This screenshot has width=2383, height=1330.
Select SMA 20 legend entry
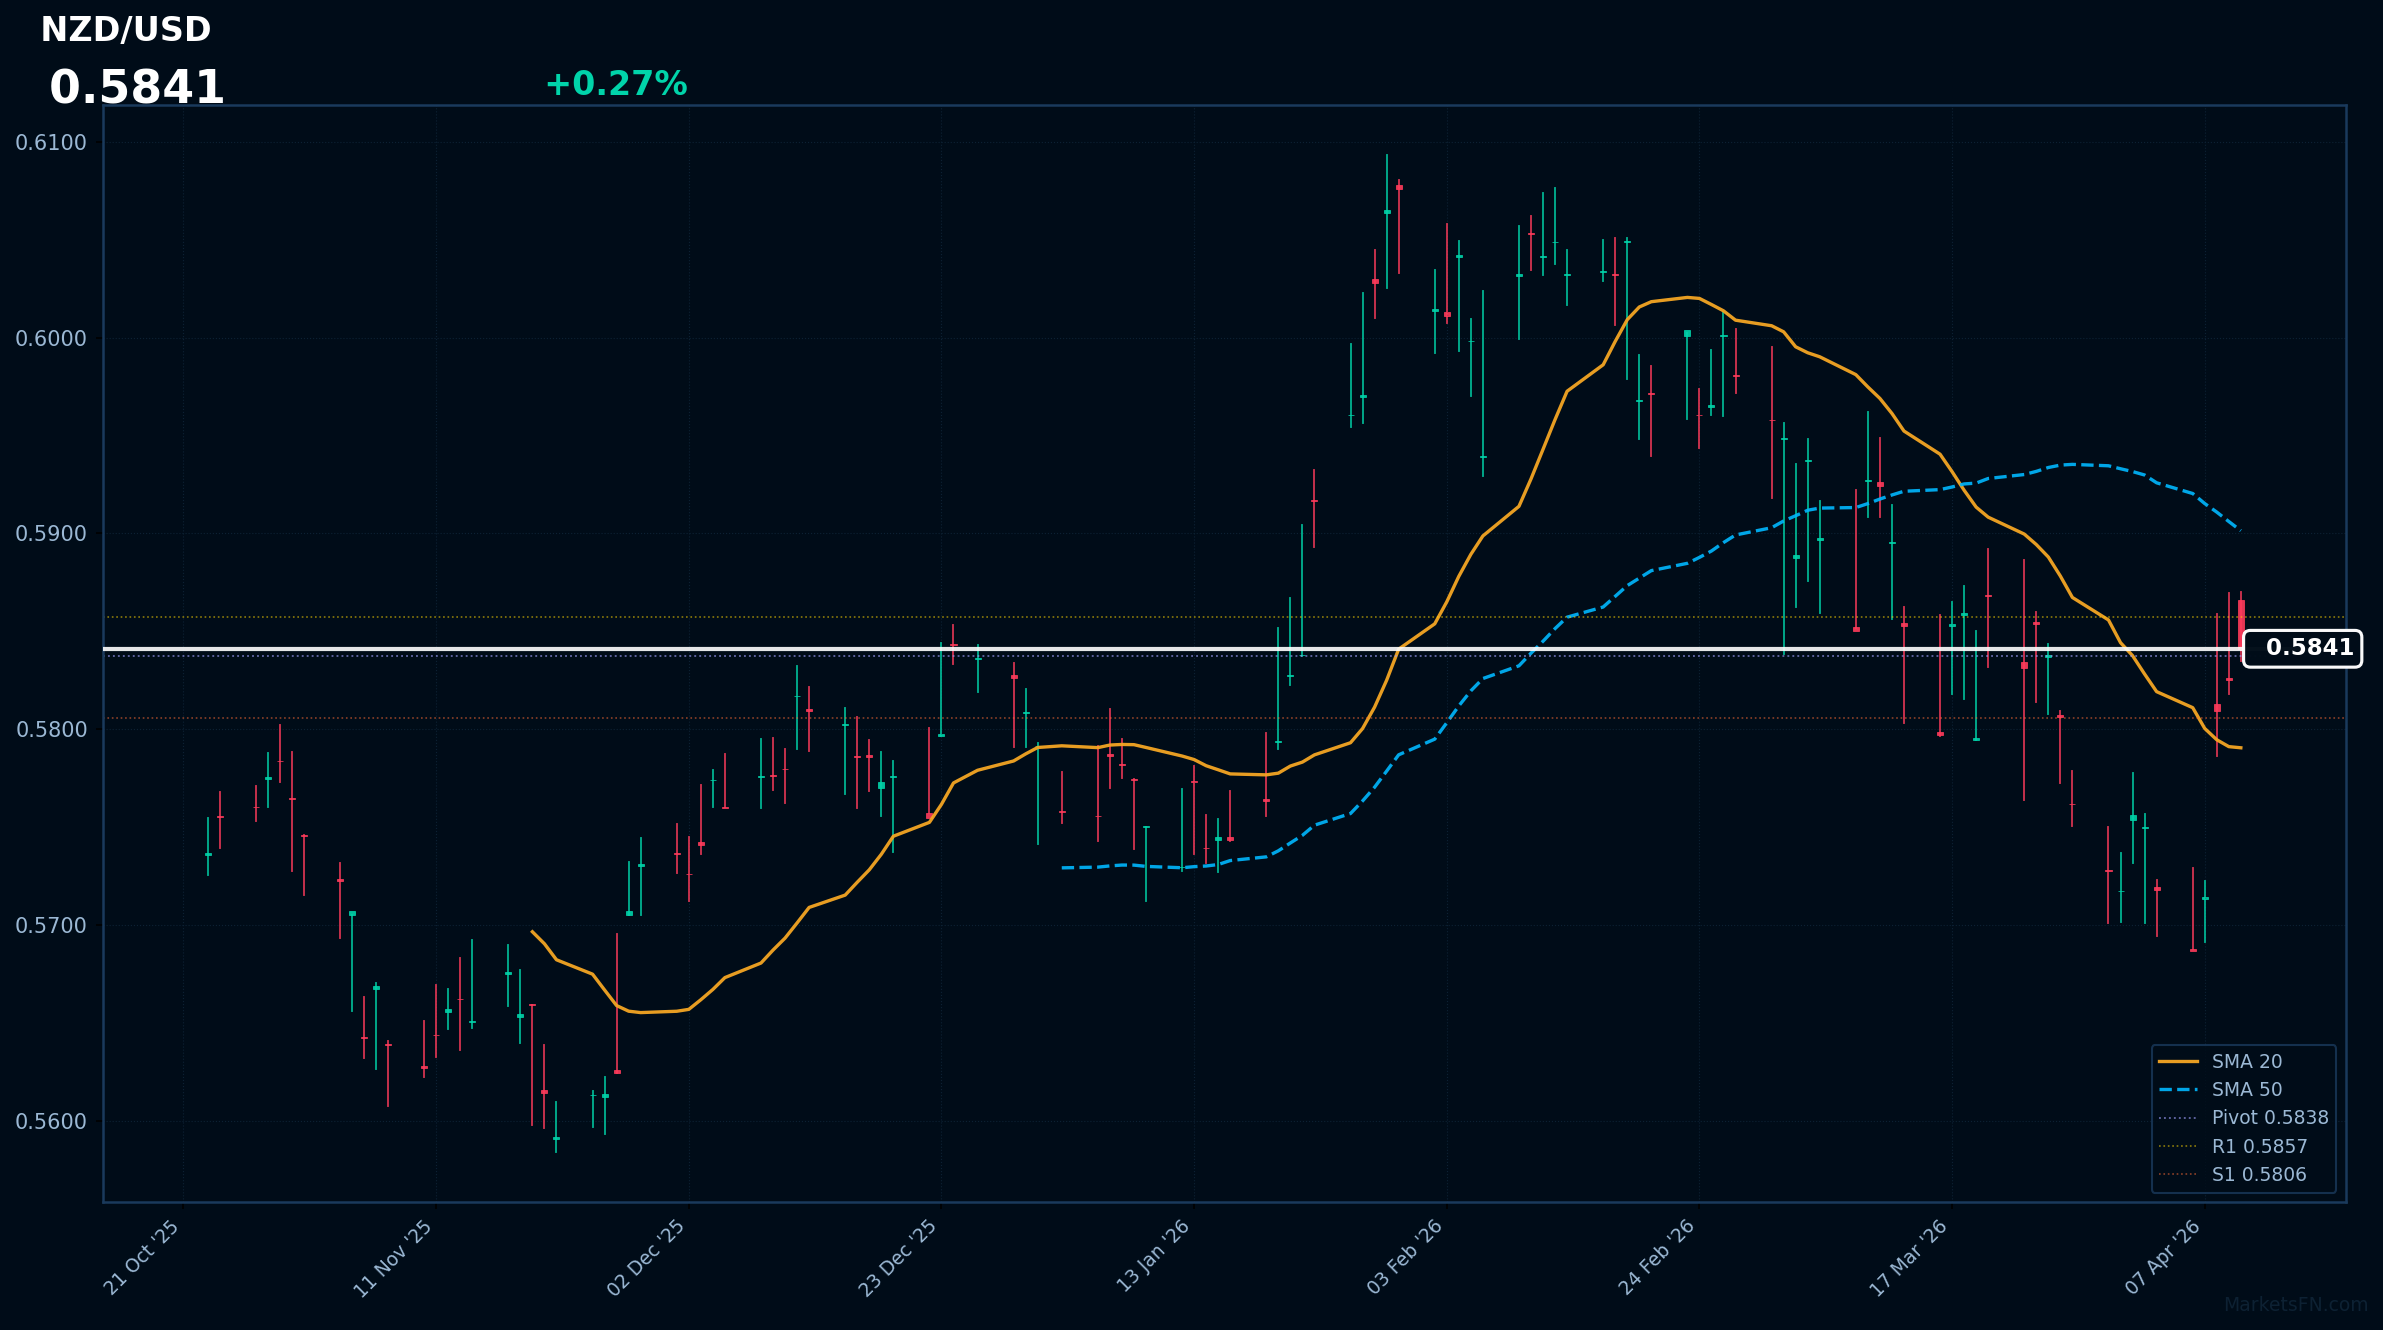[x=2219, y=1061]
